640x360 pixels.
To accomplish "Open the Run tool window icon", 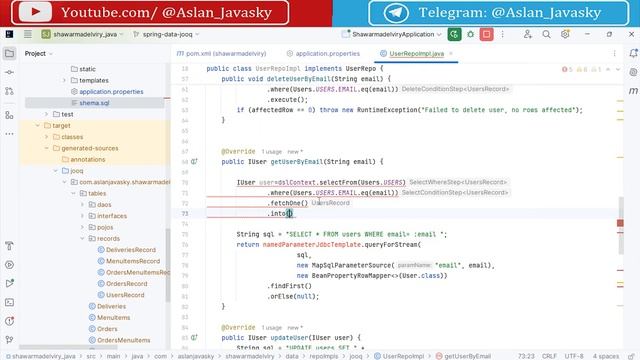I will coord(9,283).
